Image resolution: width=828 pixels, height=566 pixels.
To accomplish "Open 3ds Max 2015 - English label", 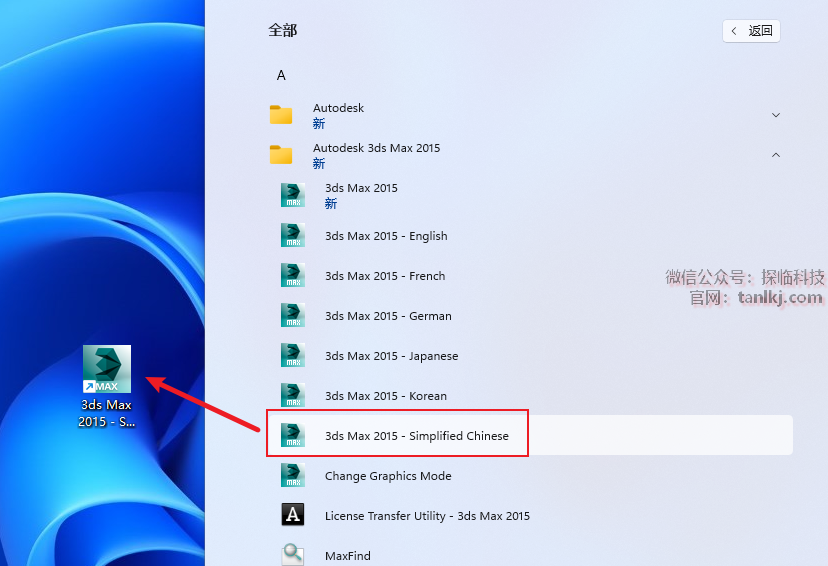I will click(386, 236).
